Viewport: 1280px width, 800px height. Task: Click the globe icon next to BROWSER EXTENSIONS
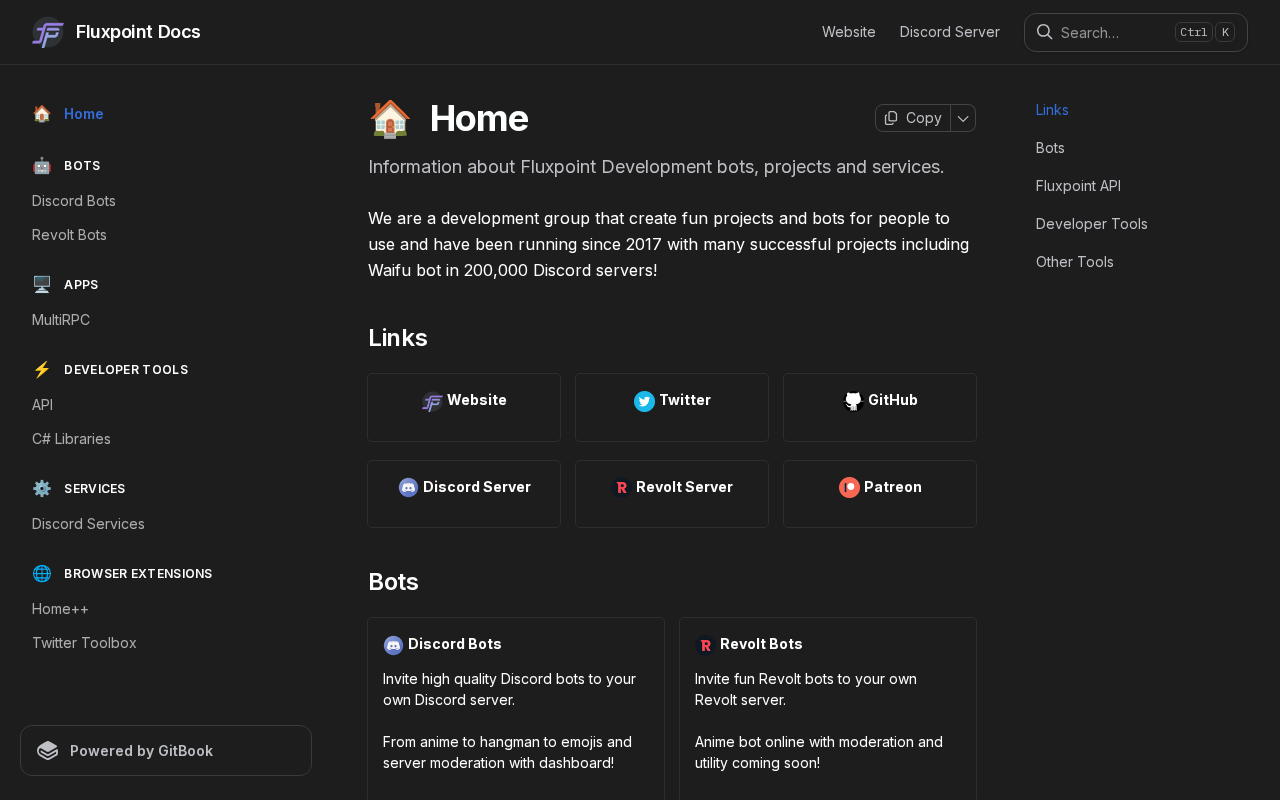[x=42, y=574]
